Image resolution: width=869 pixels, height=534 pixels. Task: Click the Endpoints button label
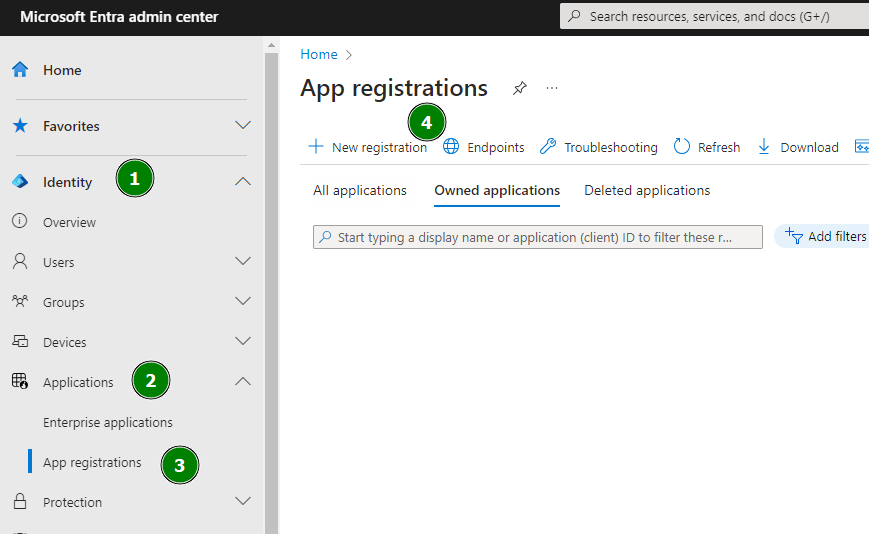495,147
